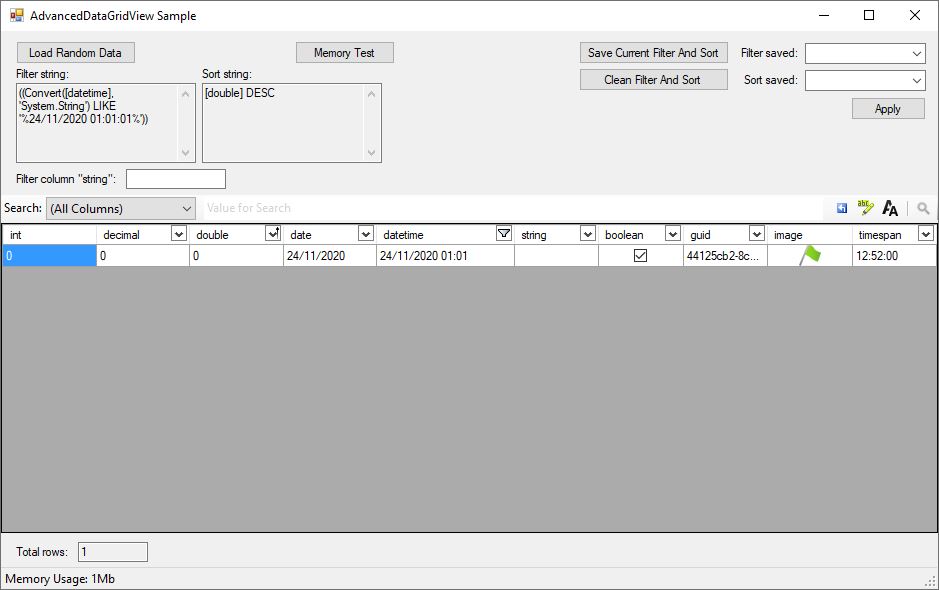Click the Load Random Data button

76,52
